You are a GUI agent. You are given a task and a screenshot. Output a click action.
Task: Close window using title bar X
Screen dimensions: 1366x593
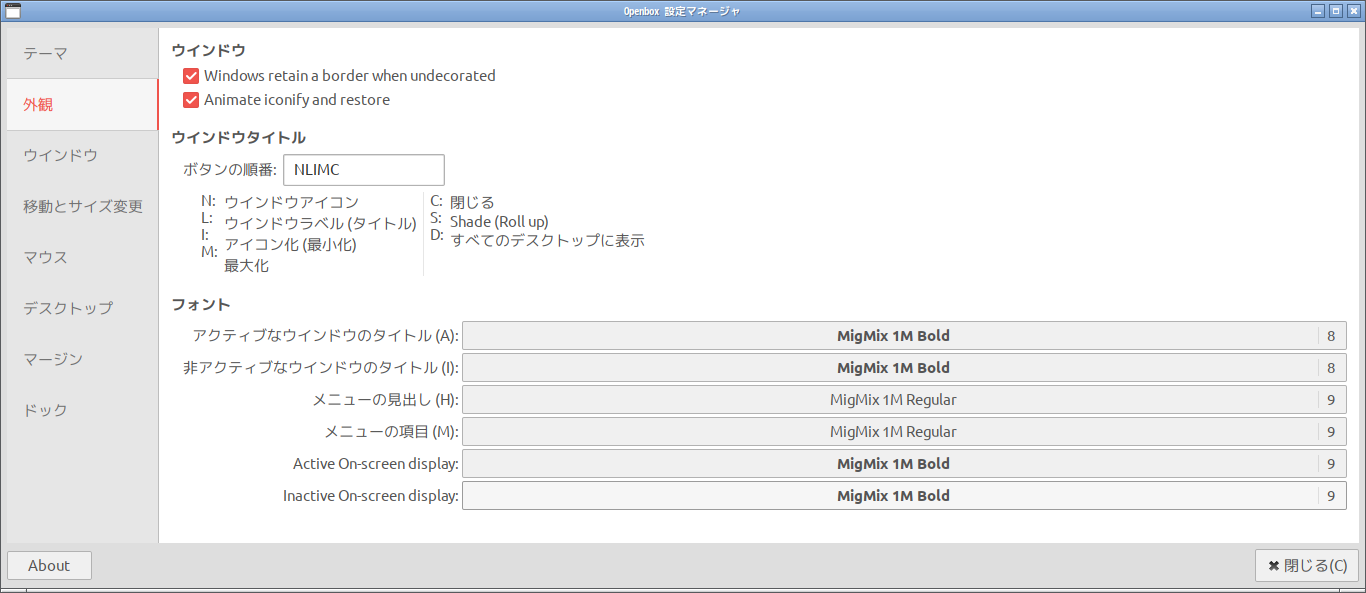[x=1352, y=11]
